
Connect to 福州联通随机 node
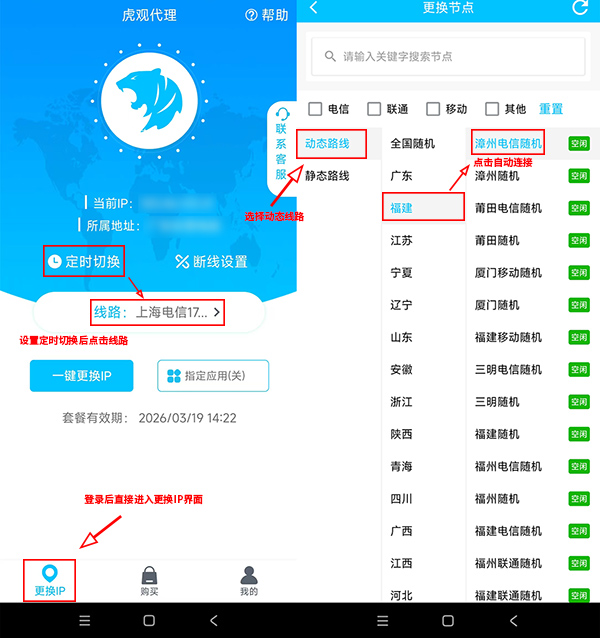tap(508, 564)
